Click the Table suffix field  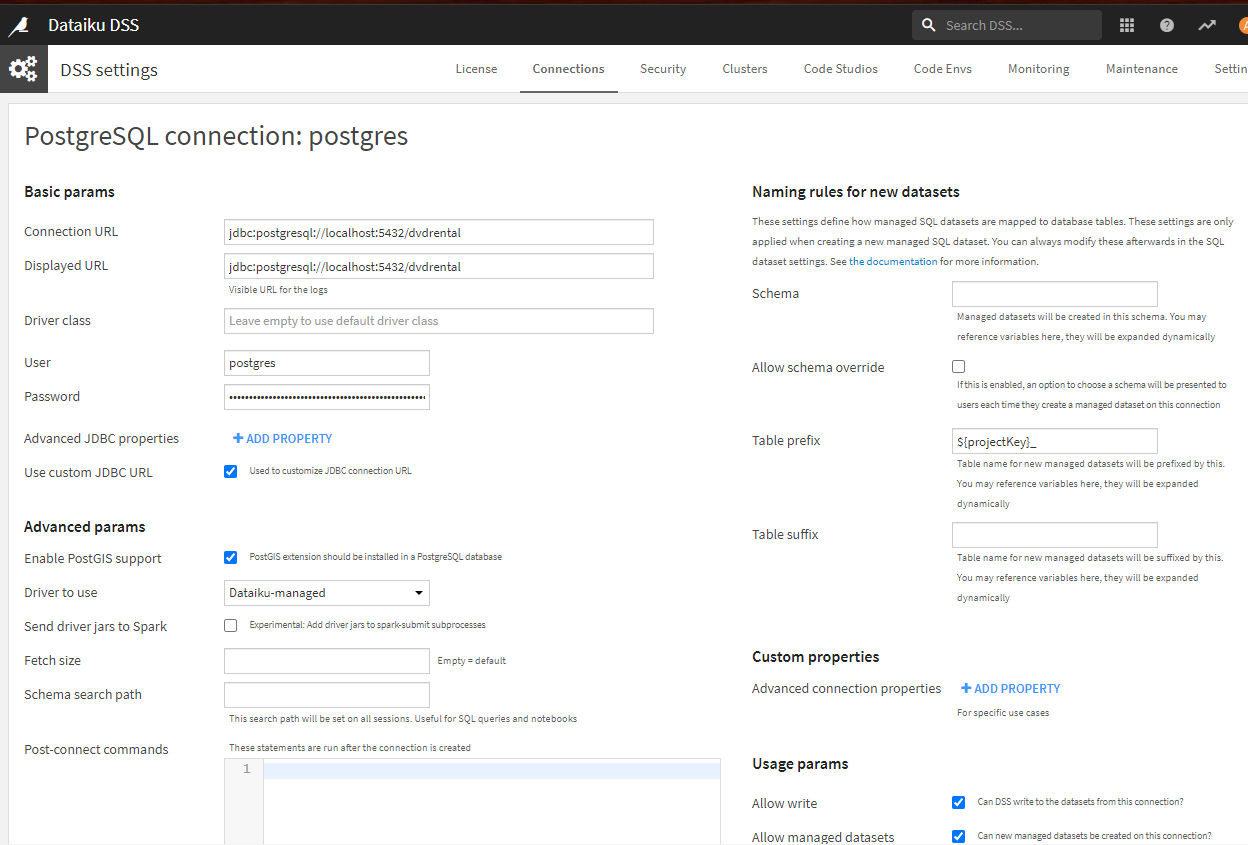click(x=1055, y=535)
